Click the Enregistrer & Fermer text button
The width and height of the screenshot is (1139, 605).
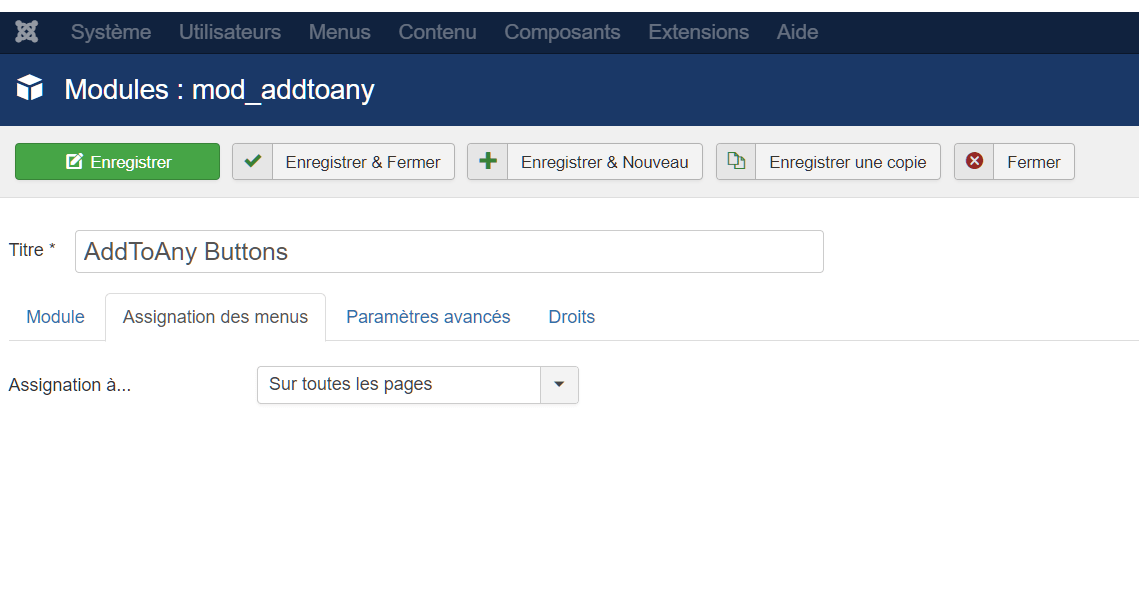363,161
